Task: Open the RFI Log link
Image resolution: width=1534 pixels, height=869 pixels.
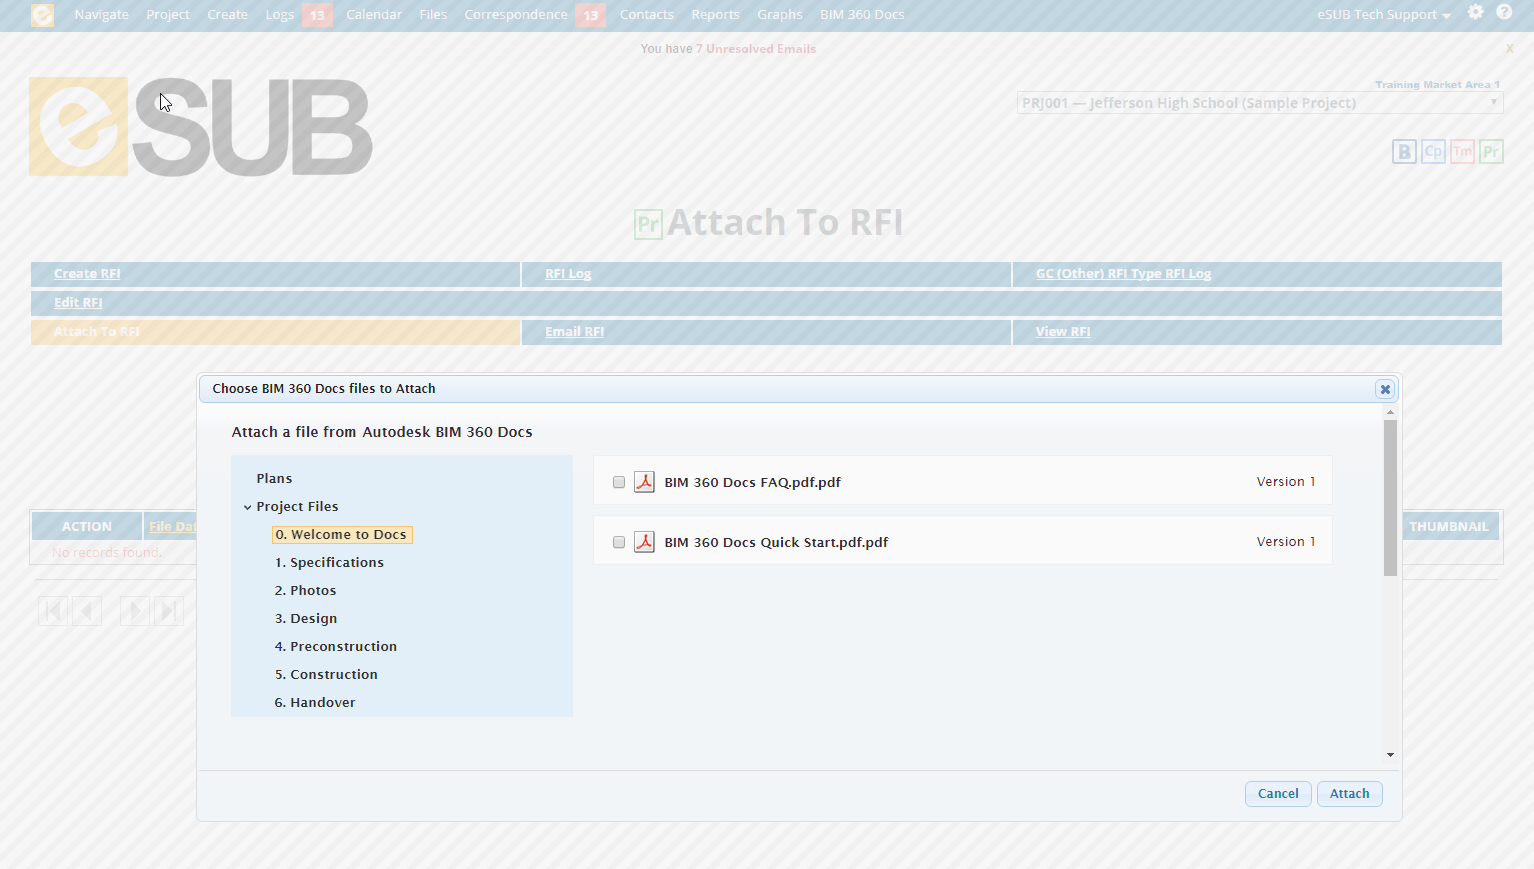Action: point(567,273)
